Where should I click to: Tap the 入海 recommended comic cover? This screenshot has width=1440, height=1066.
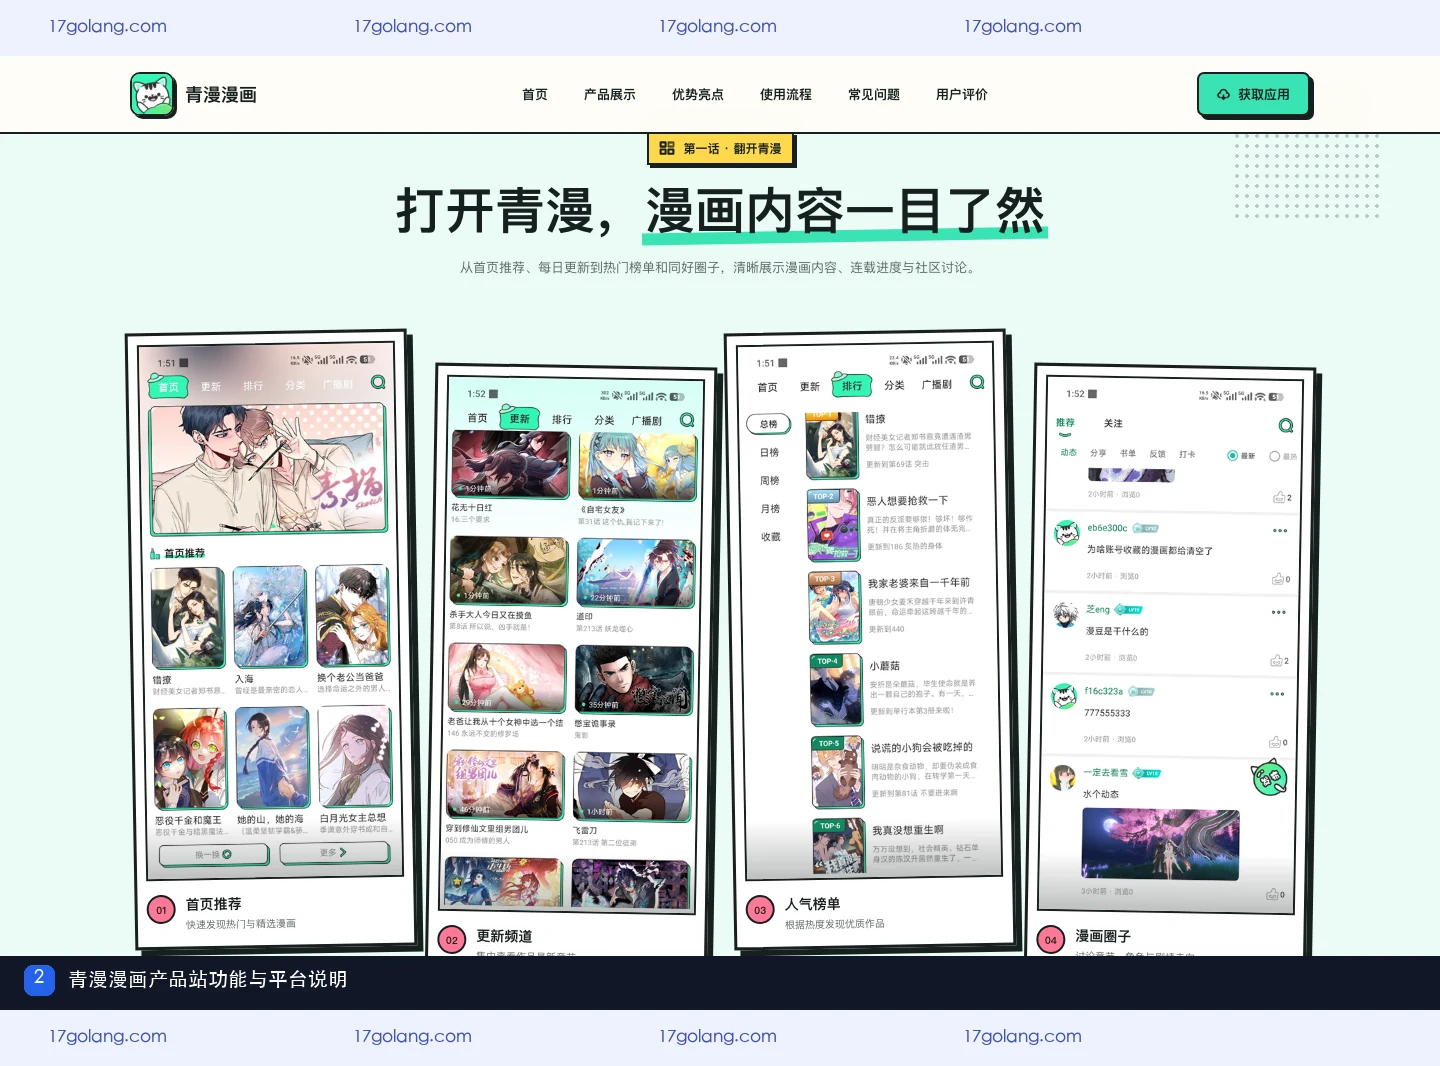coord(270,617)
